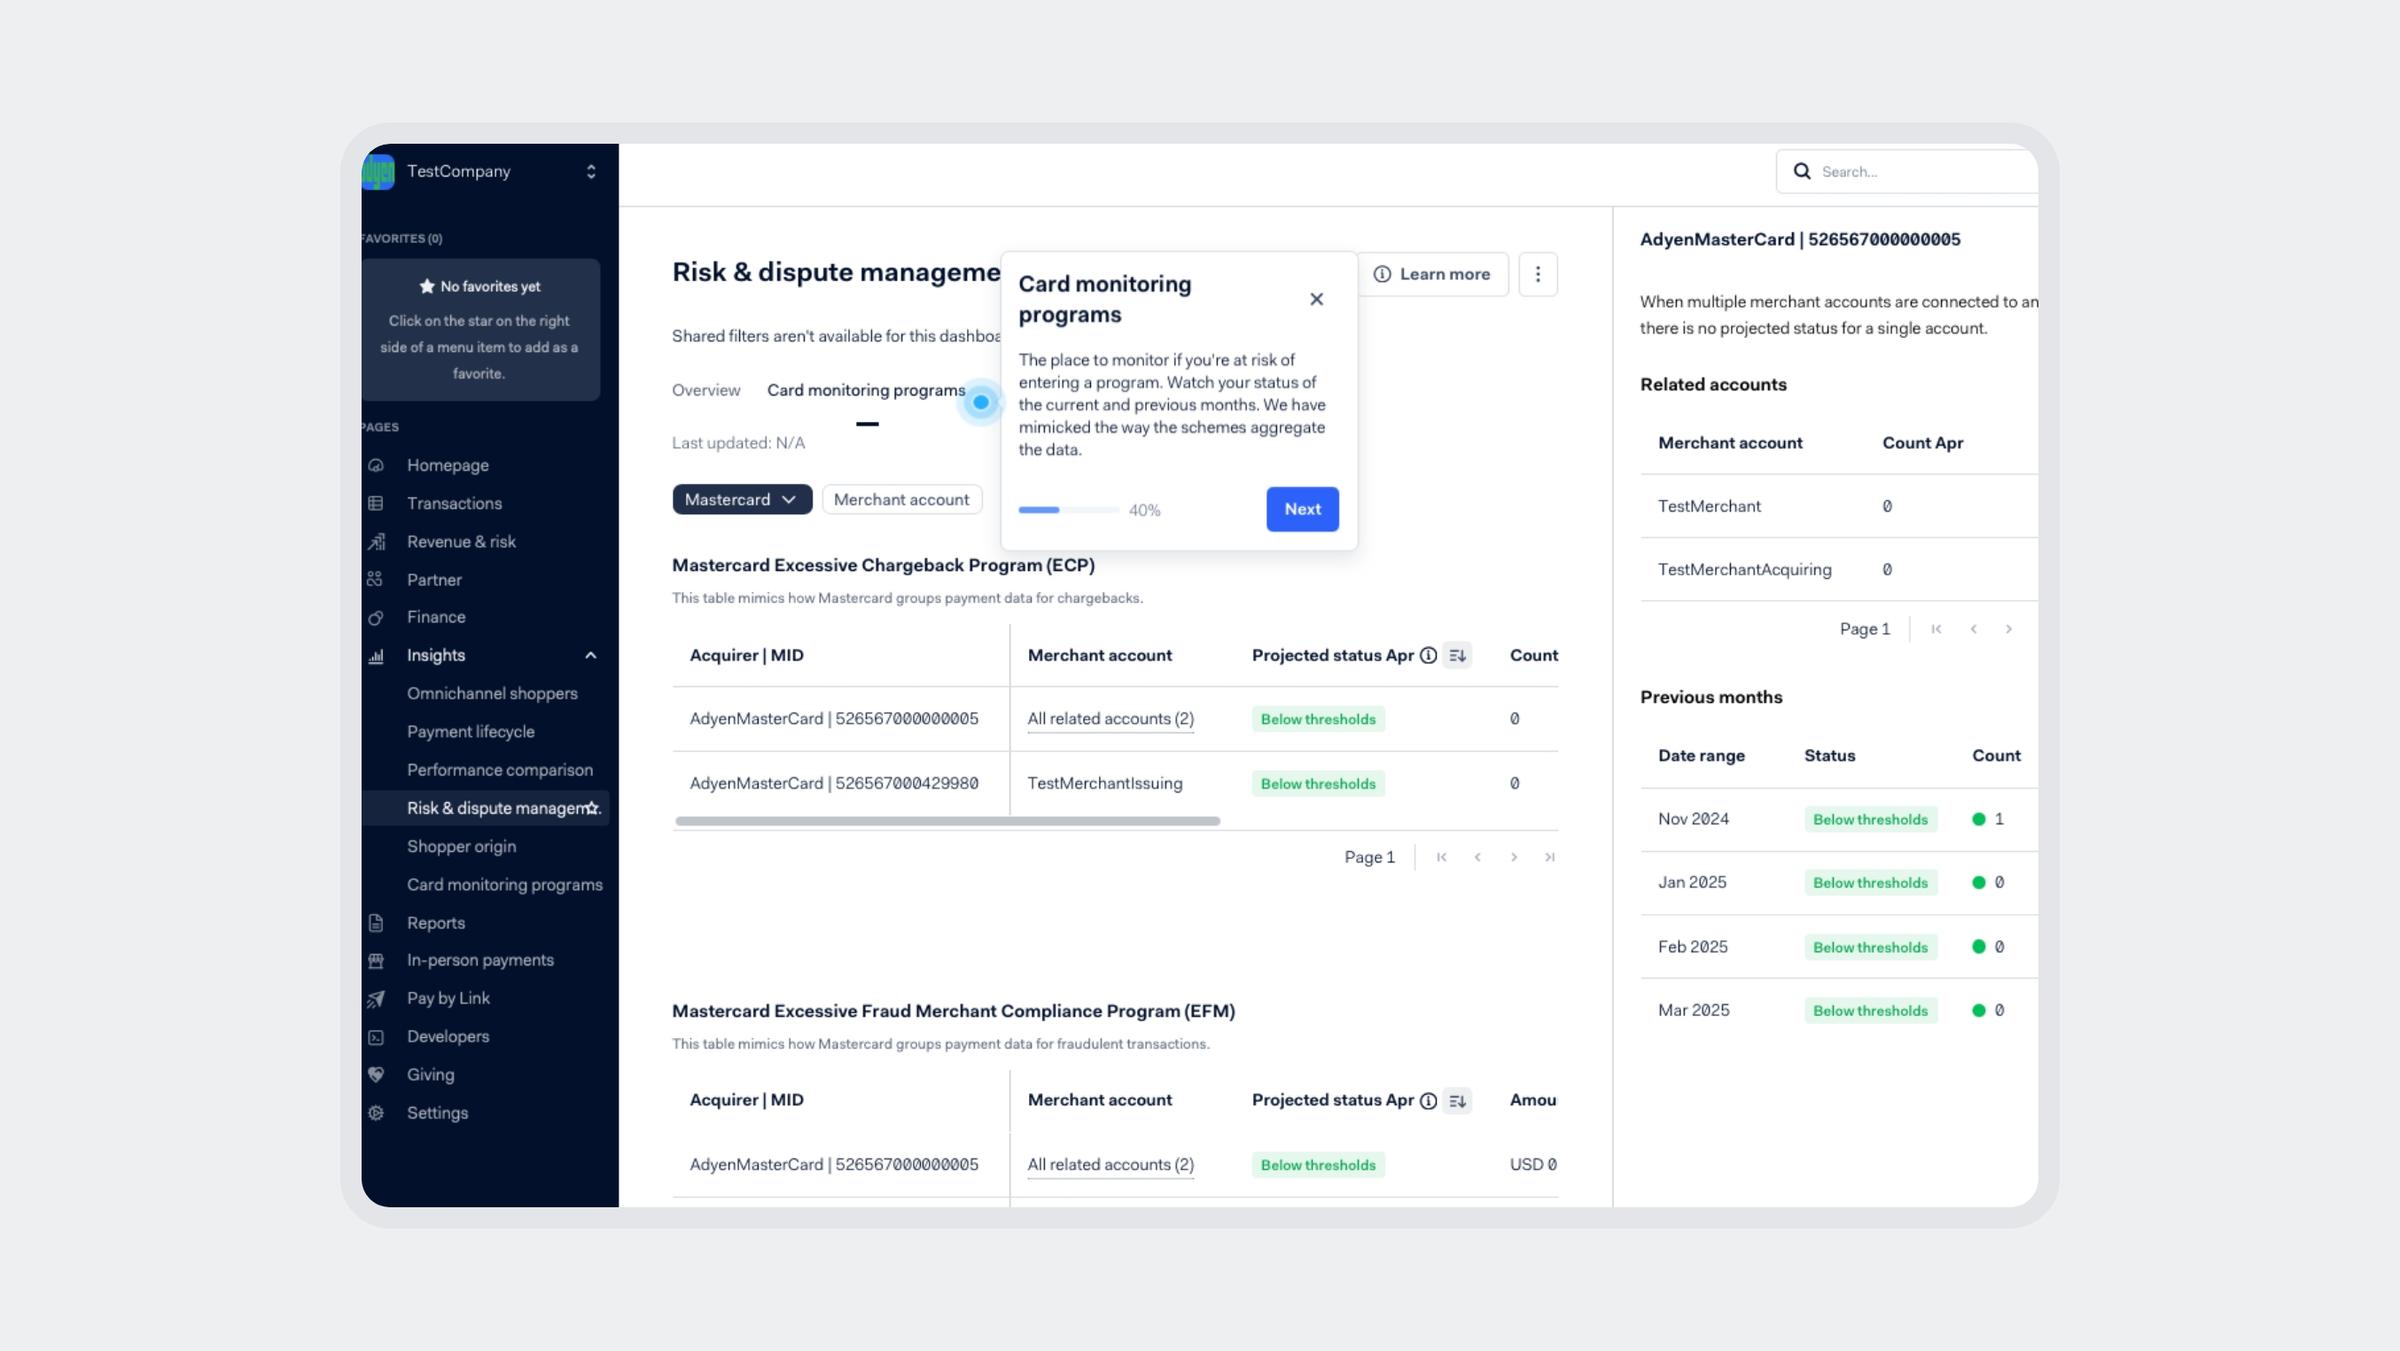Open the three-dot more options menu
Image resolution: width=2400 pixels, height=1351 pixels.
point(1538,274)
